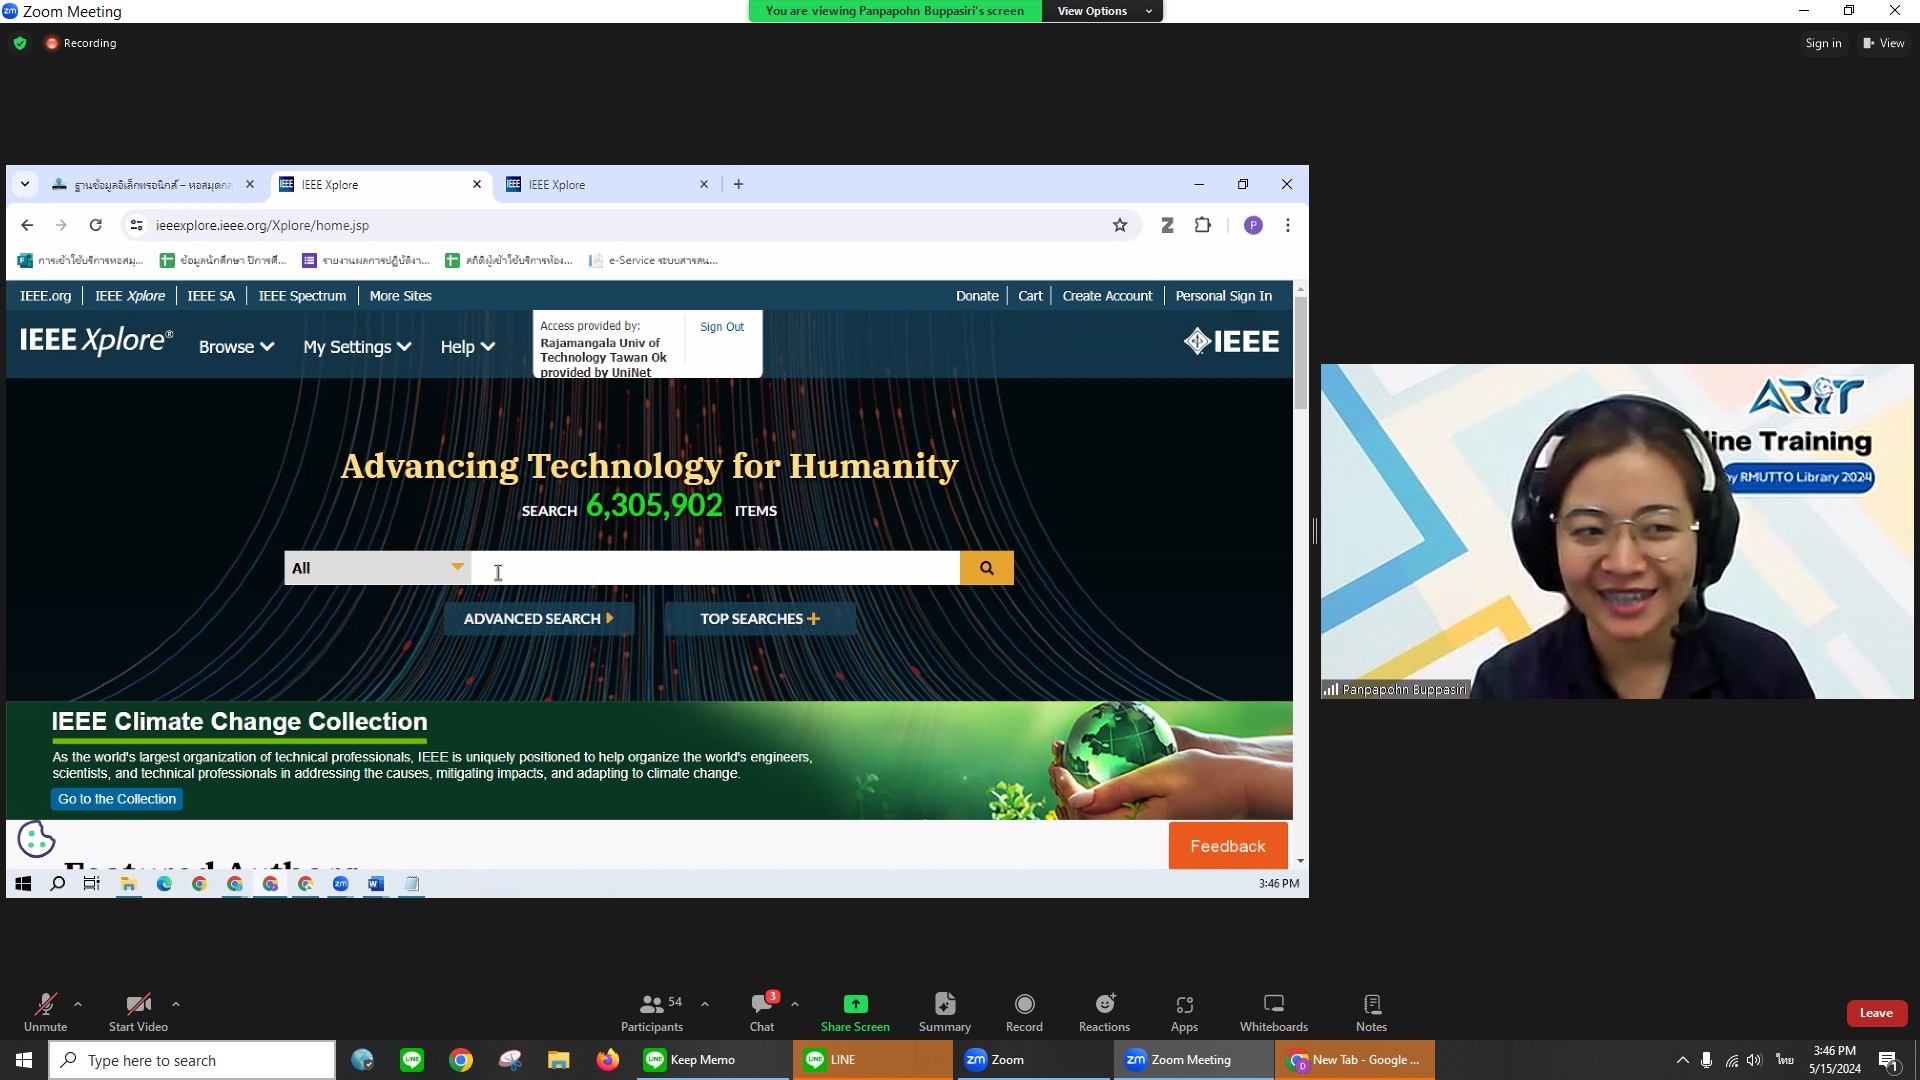
Task: Open the Windows notification center icon
Action: (x=1889, y=1061)
